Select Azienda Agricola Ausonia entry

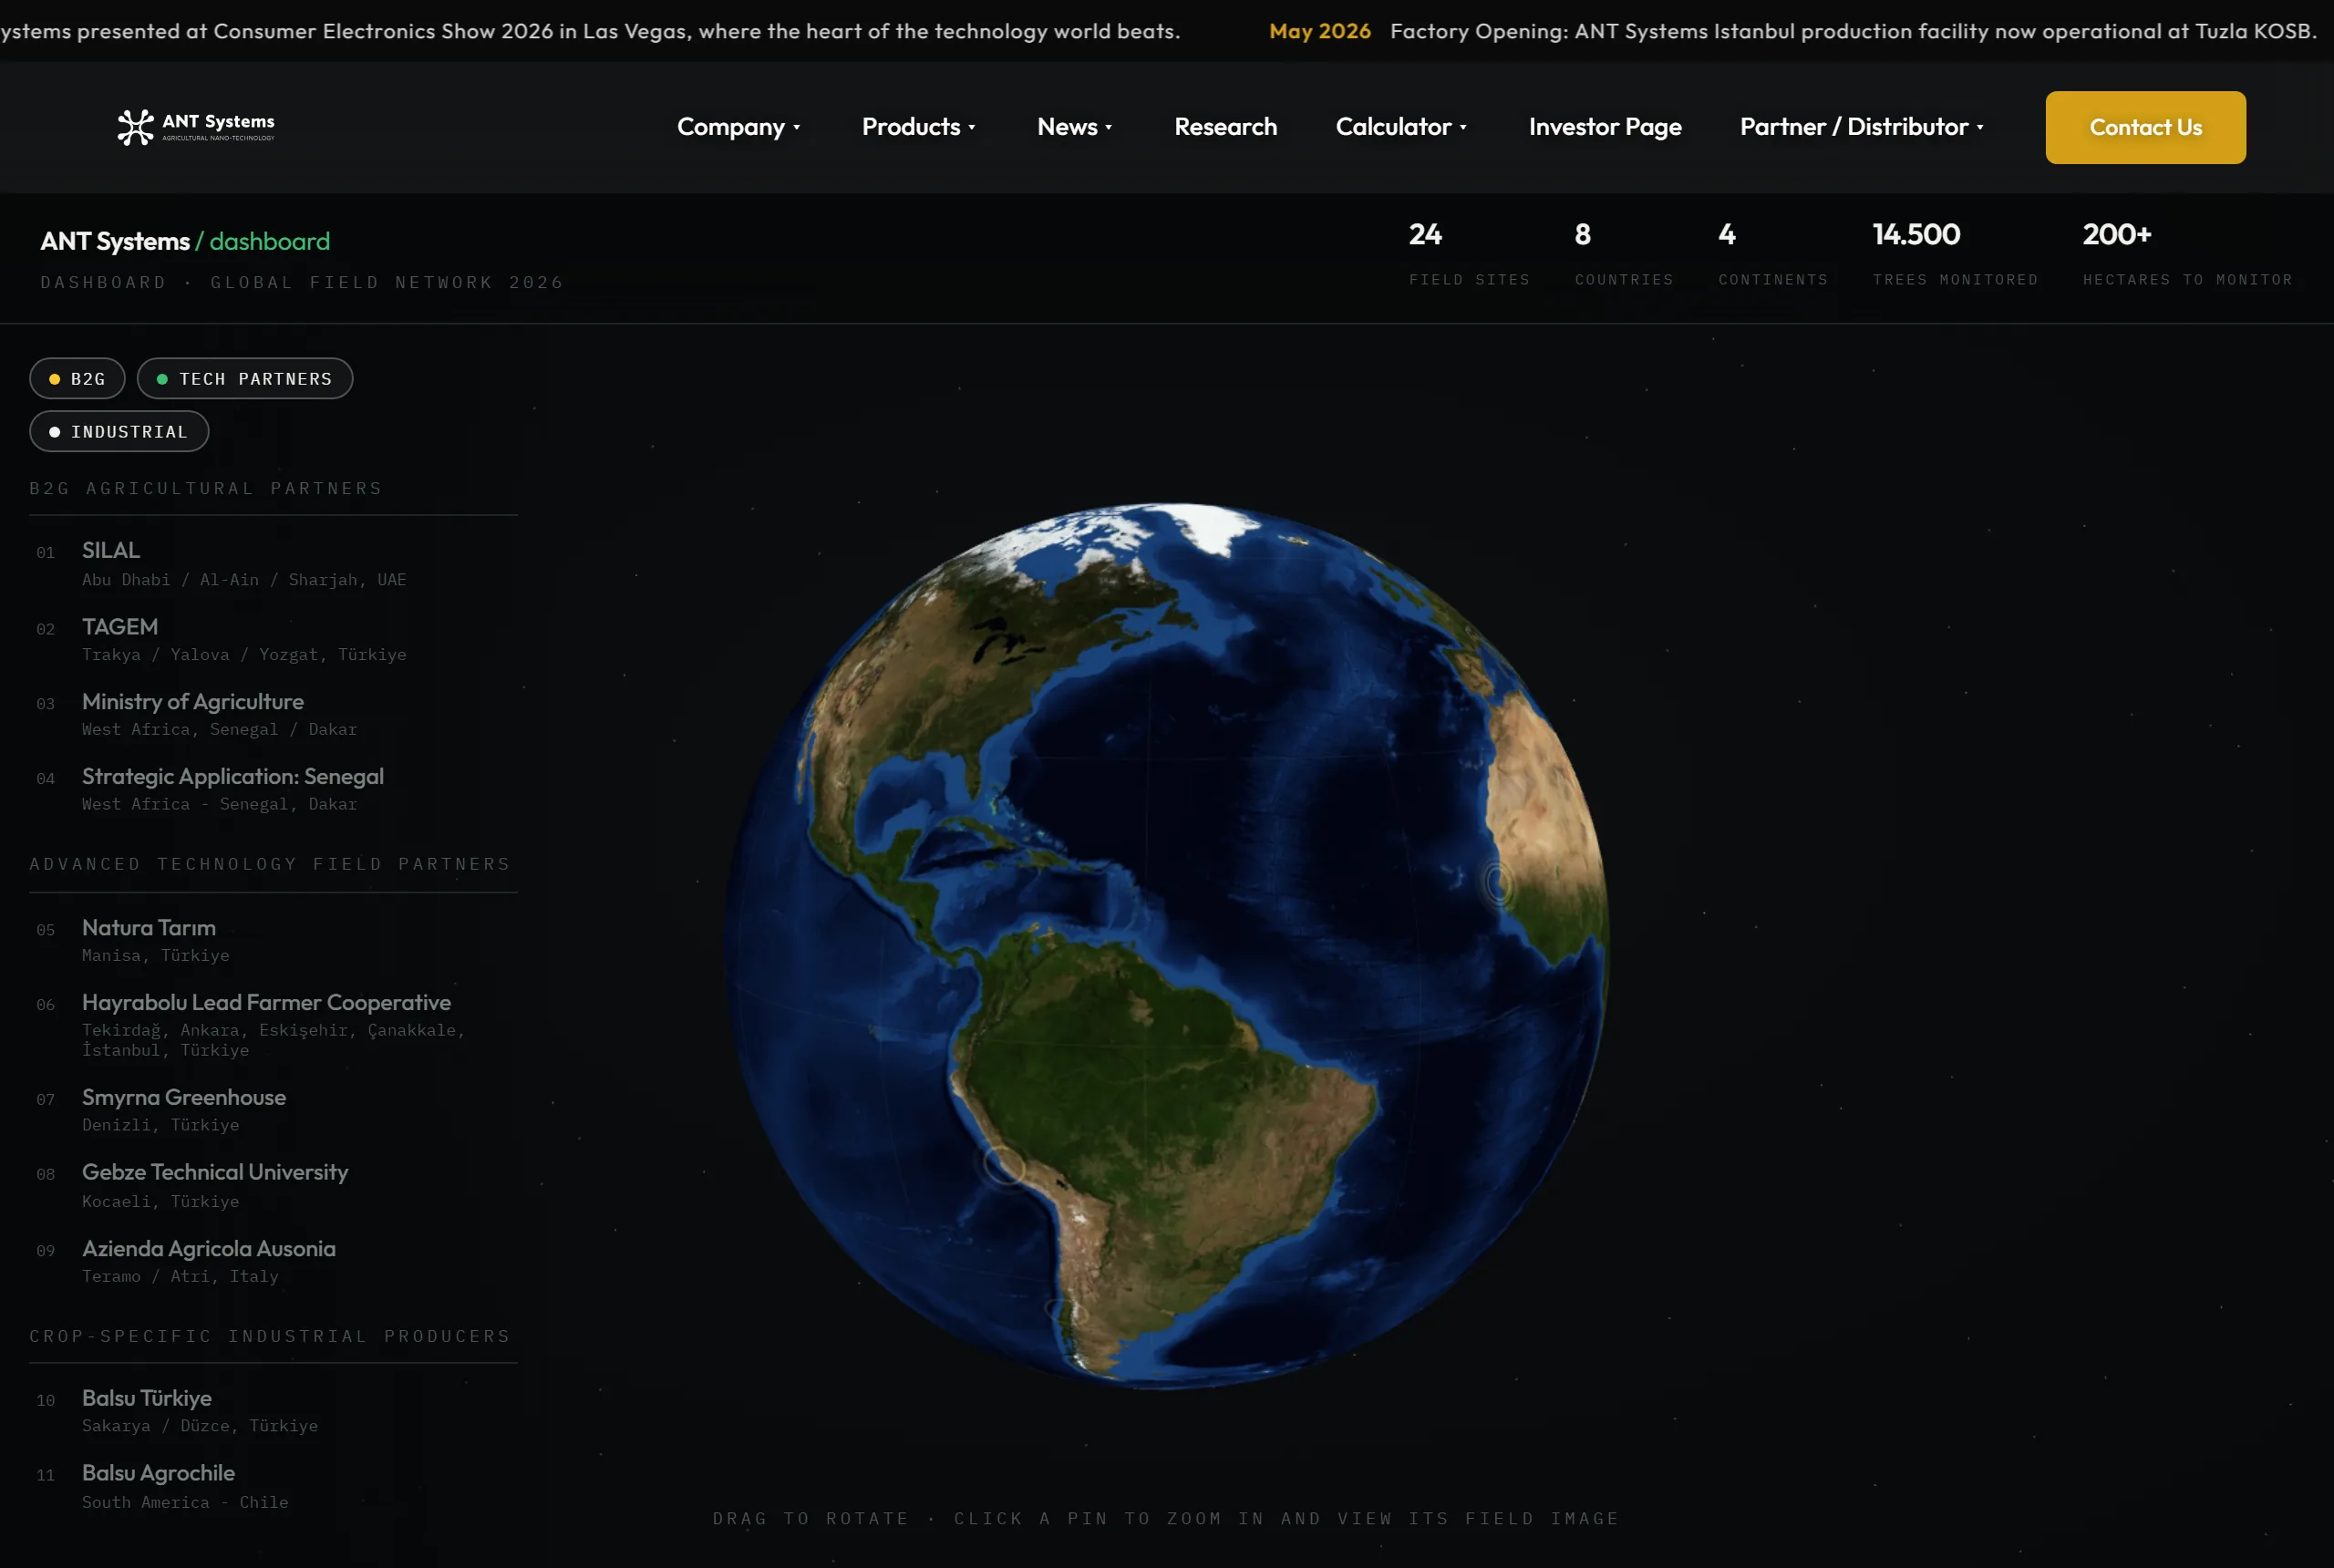[273, 1261]
